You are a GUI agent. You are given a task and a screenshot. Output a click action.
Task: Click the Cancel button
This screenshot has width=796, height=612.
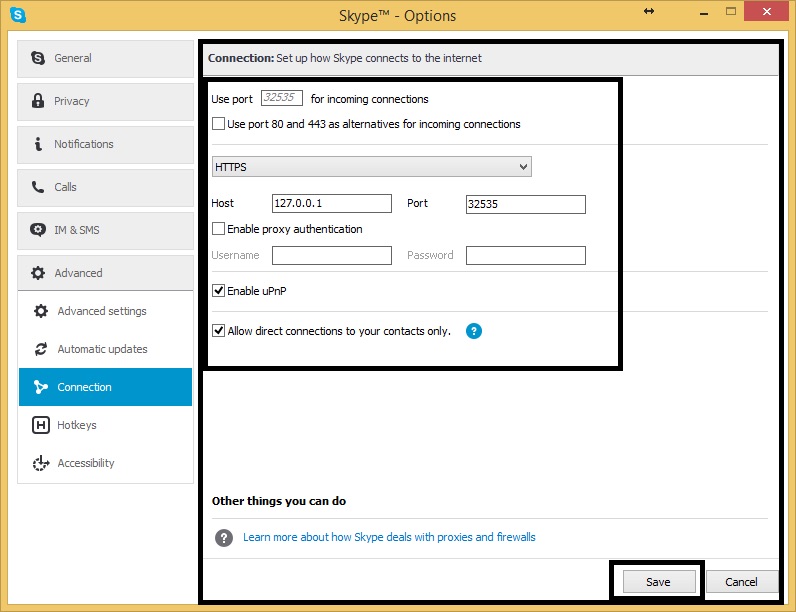pos(742,582)
